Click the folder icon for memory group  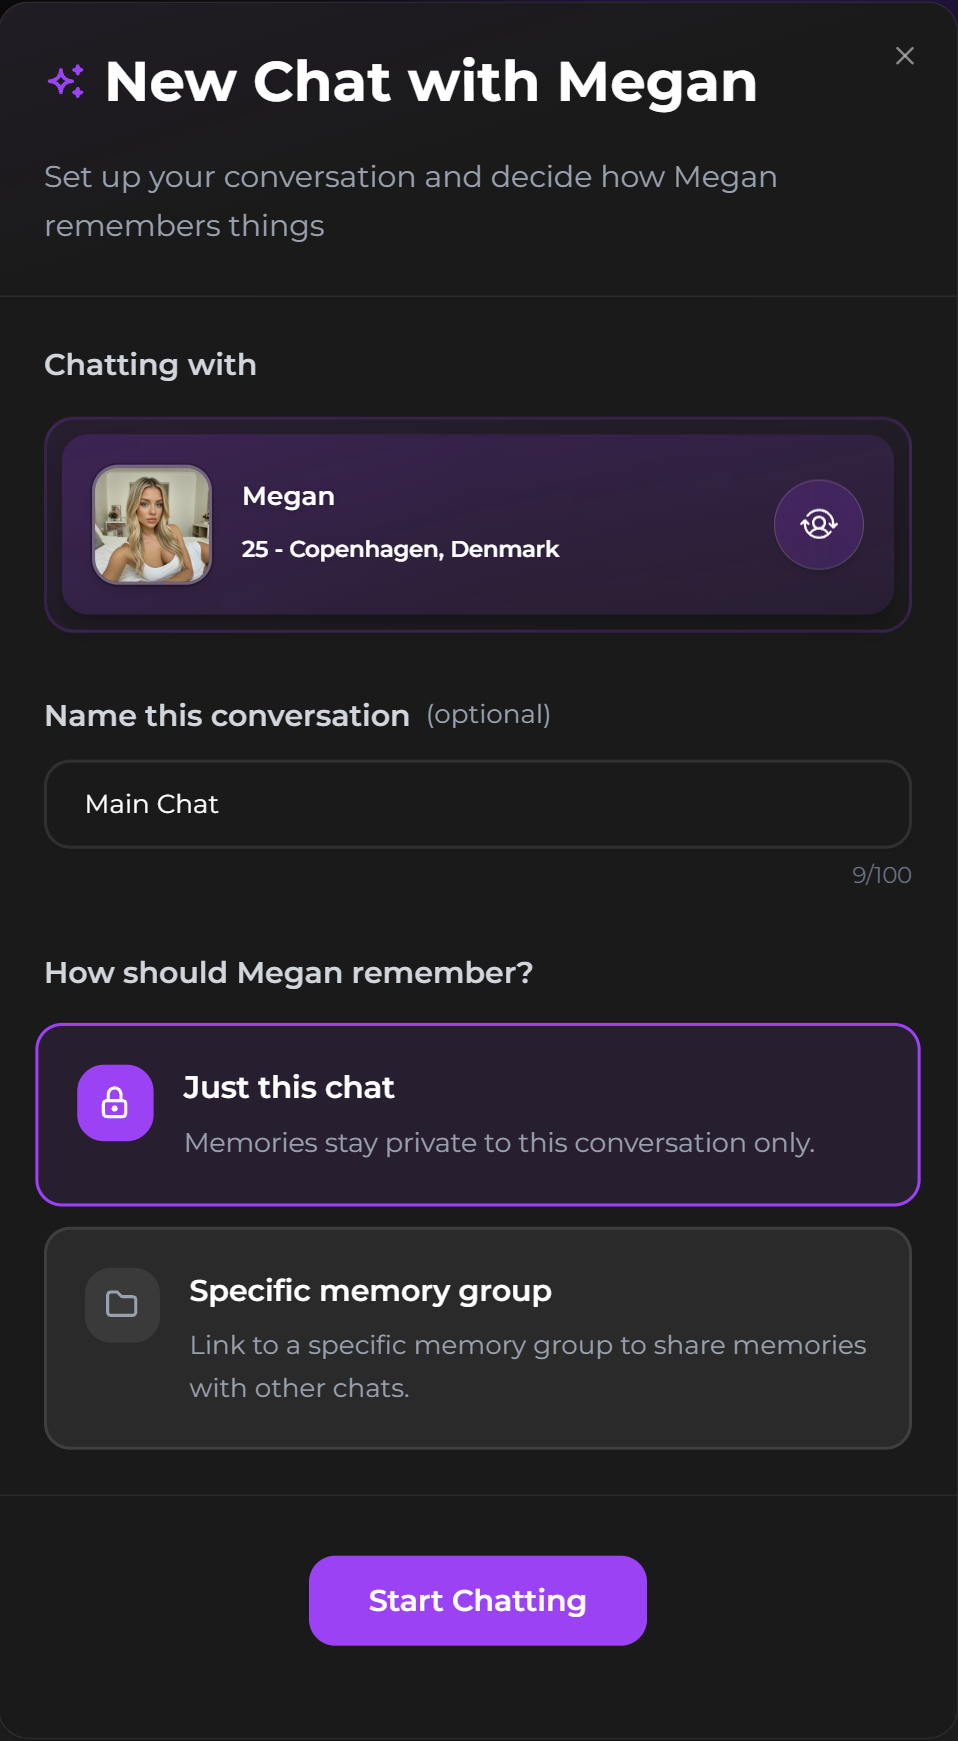(x=122, y=1305)
